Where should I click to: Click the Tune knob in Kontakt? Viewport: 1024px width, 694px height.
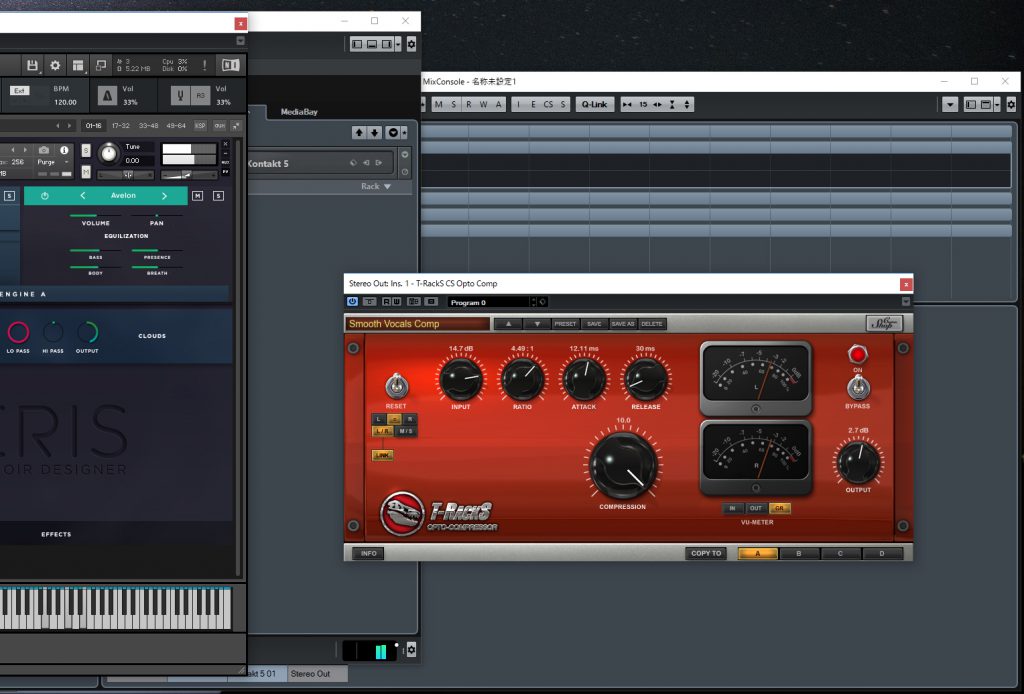[109, 154]
